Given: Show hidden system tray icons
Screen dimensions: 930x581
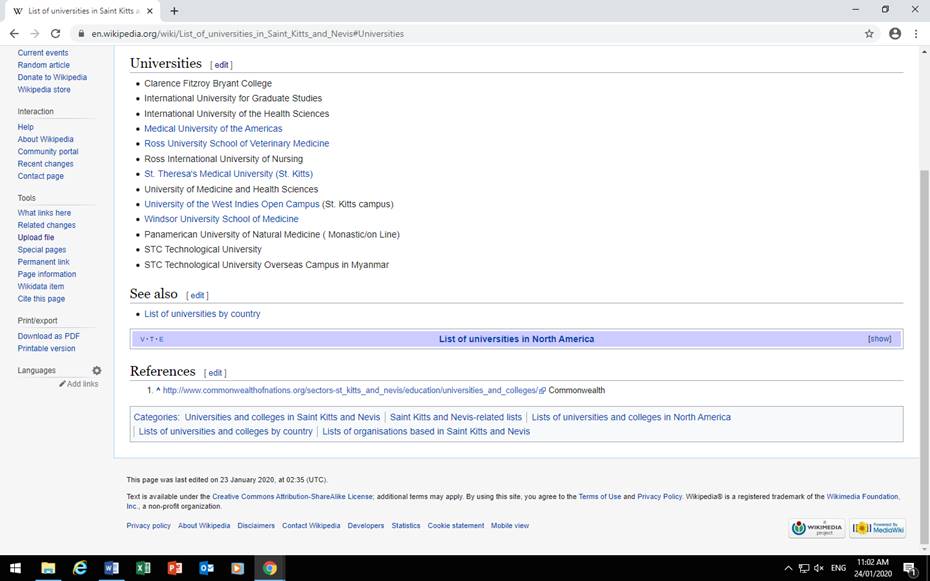Looking at the screenshot, I should pos(788,568).
